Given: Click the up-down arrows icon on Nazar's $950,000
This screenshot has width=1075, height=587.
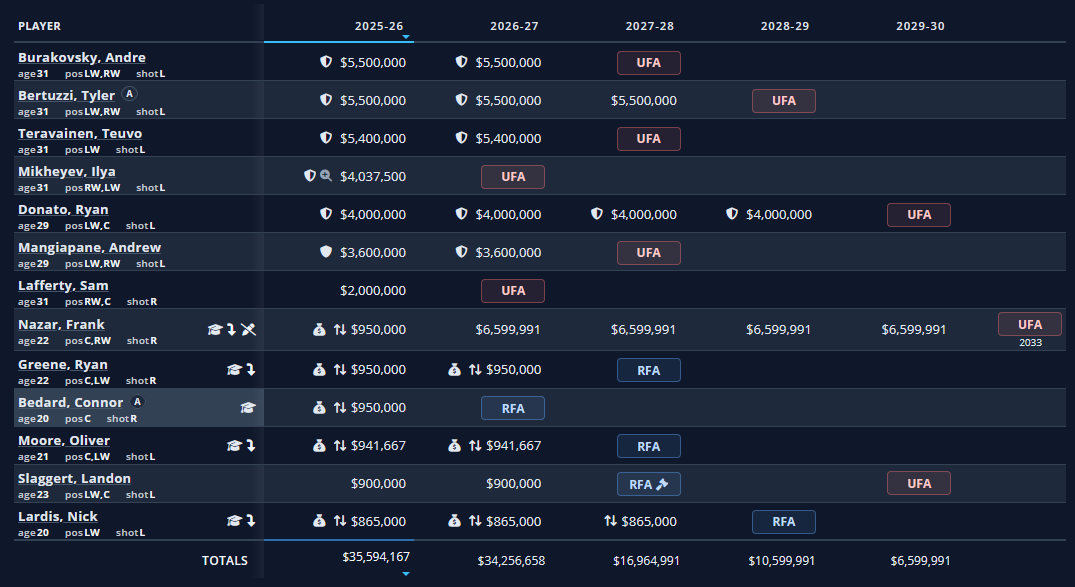Looking at the screenshot, I should (339, 330).
